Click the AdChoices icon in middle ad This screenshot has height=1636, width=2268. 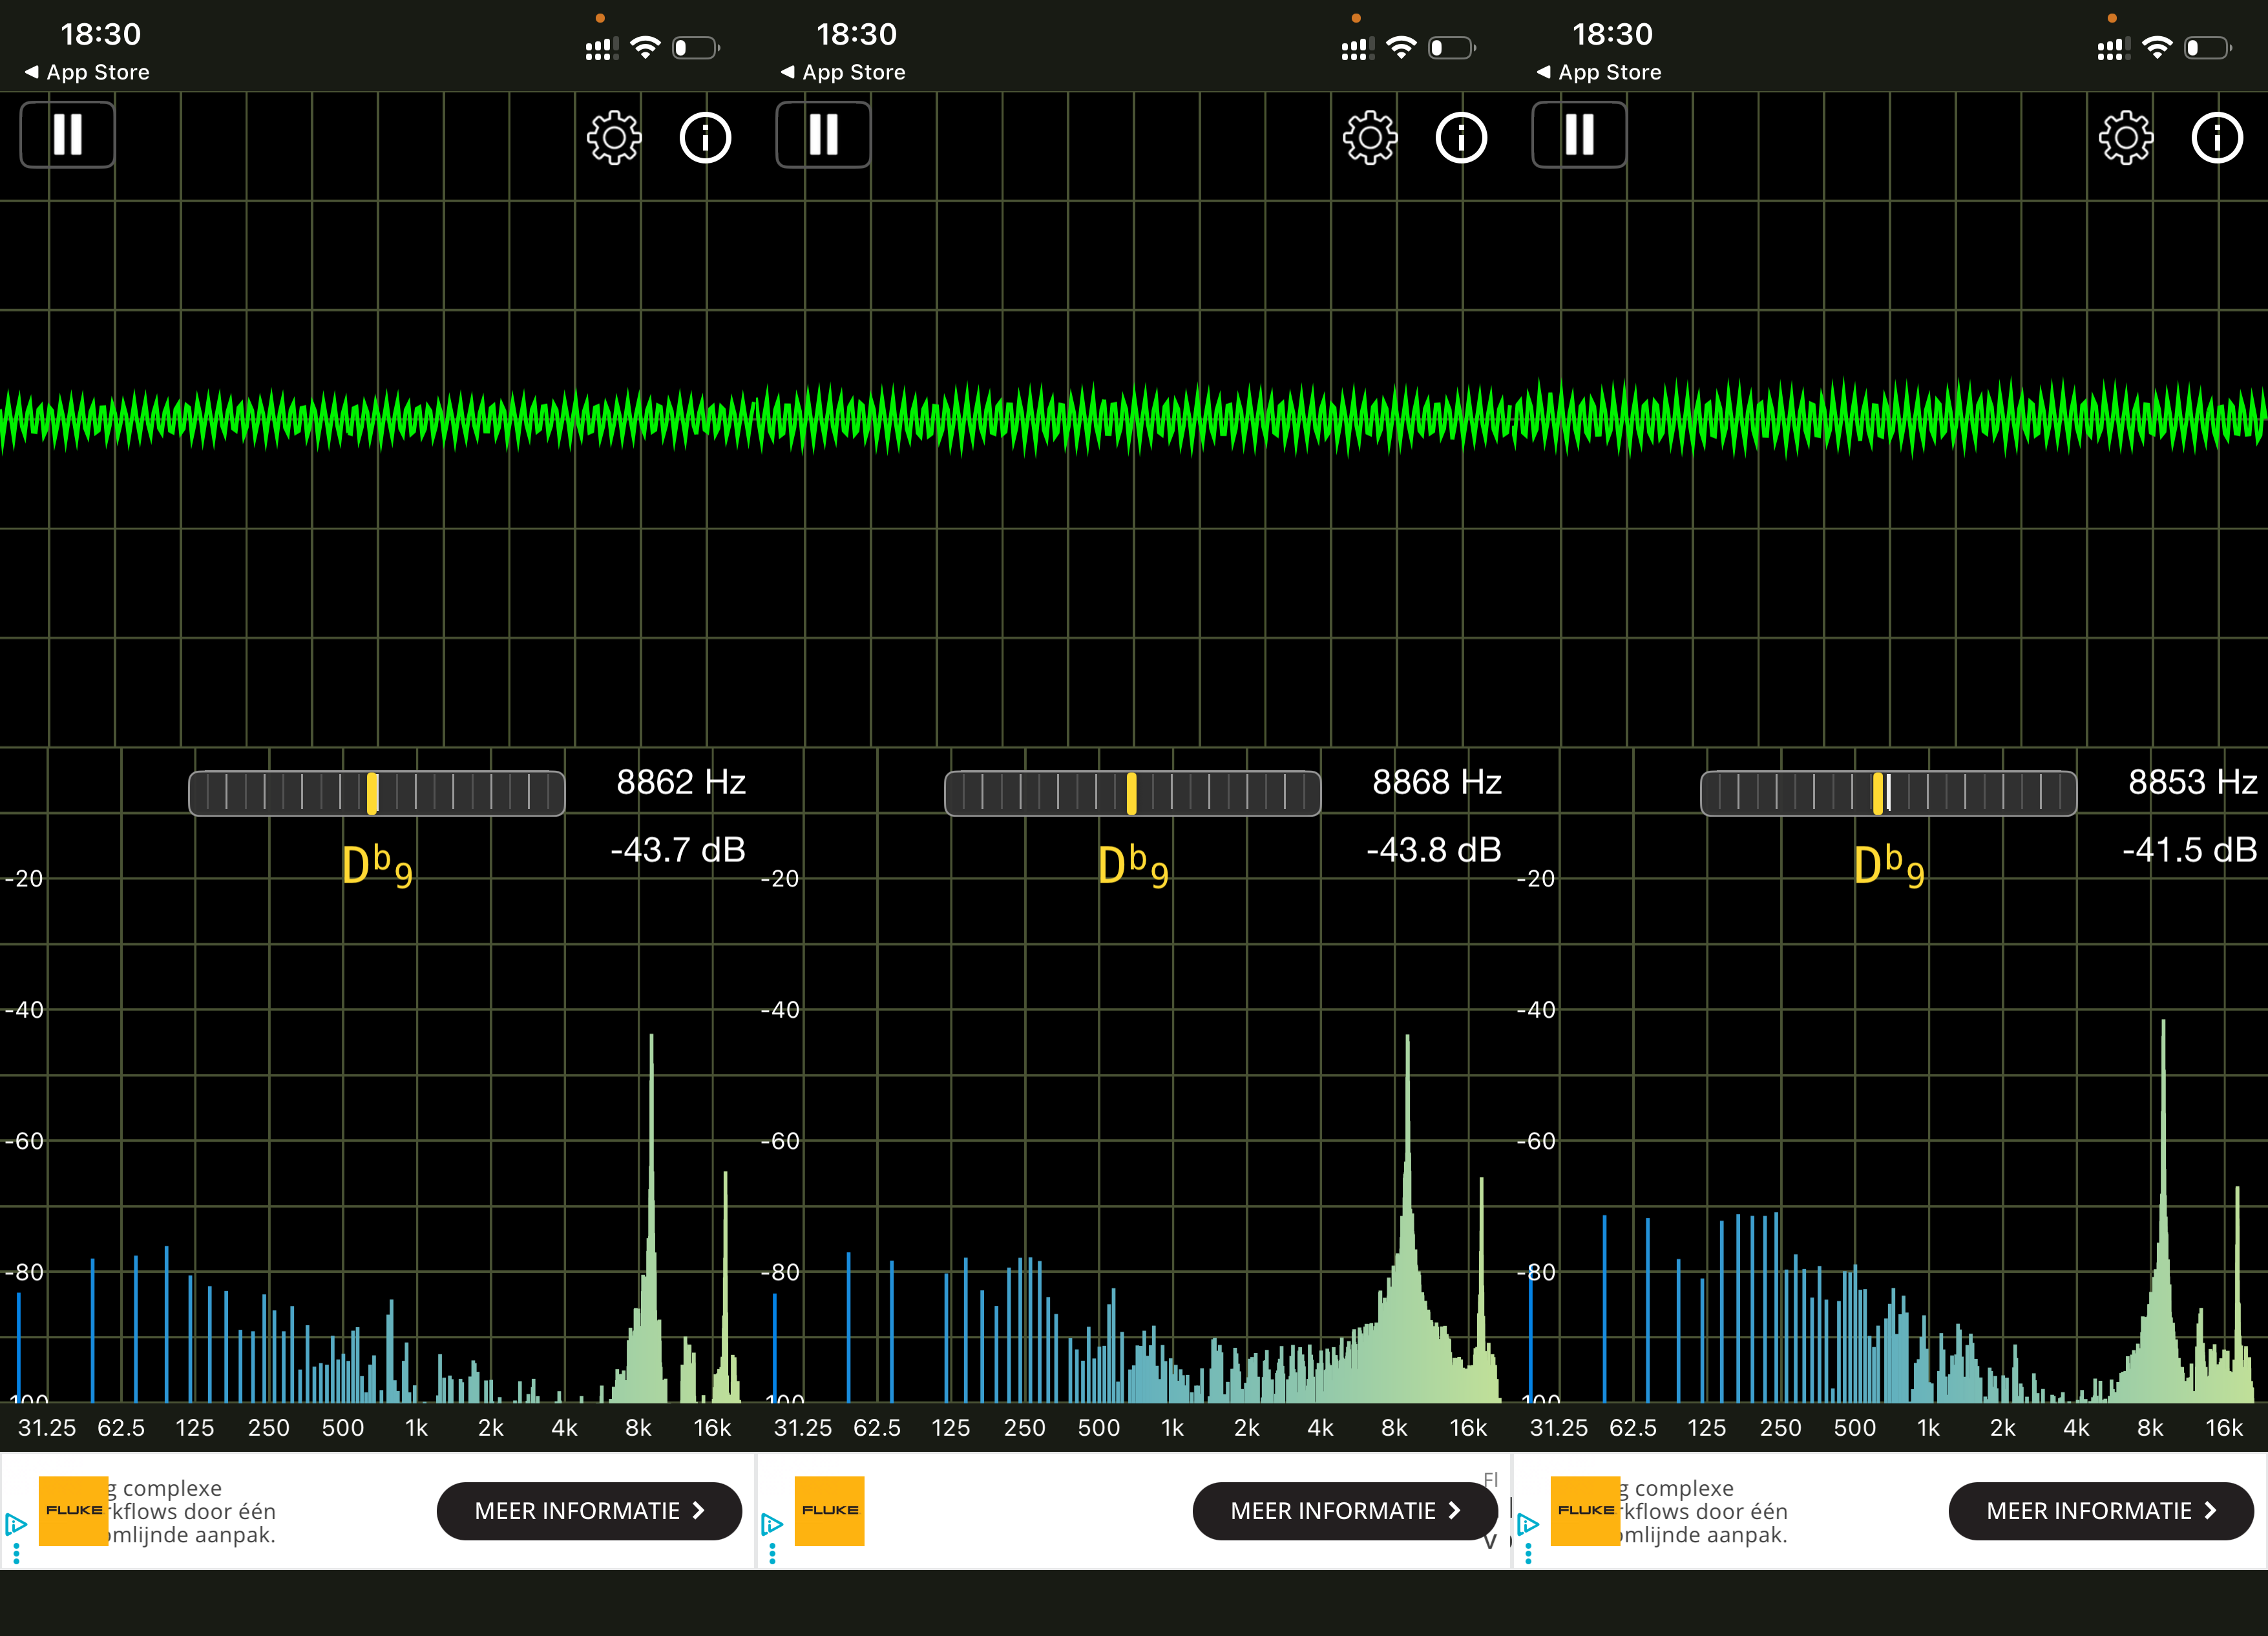tap(772, 1525)
